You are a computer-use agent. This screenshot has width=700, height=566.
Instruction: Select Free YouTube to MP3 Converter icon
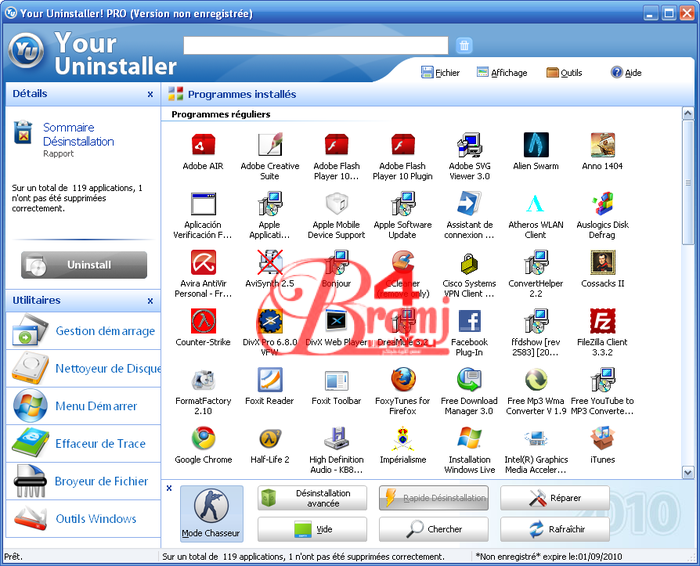602,380
